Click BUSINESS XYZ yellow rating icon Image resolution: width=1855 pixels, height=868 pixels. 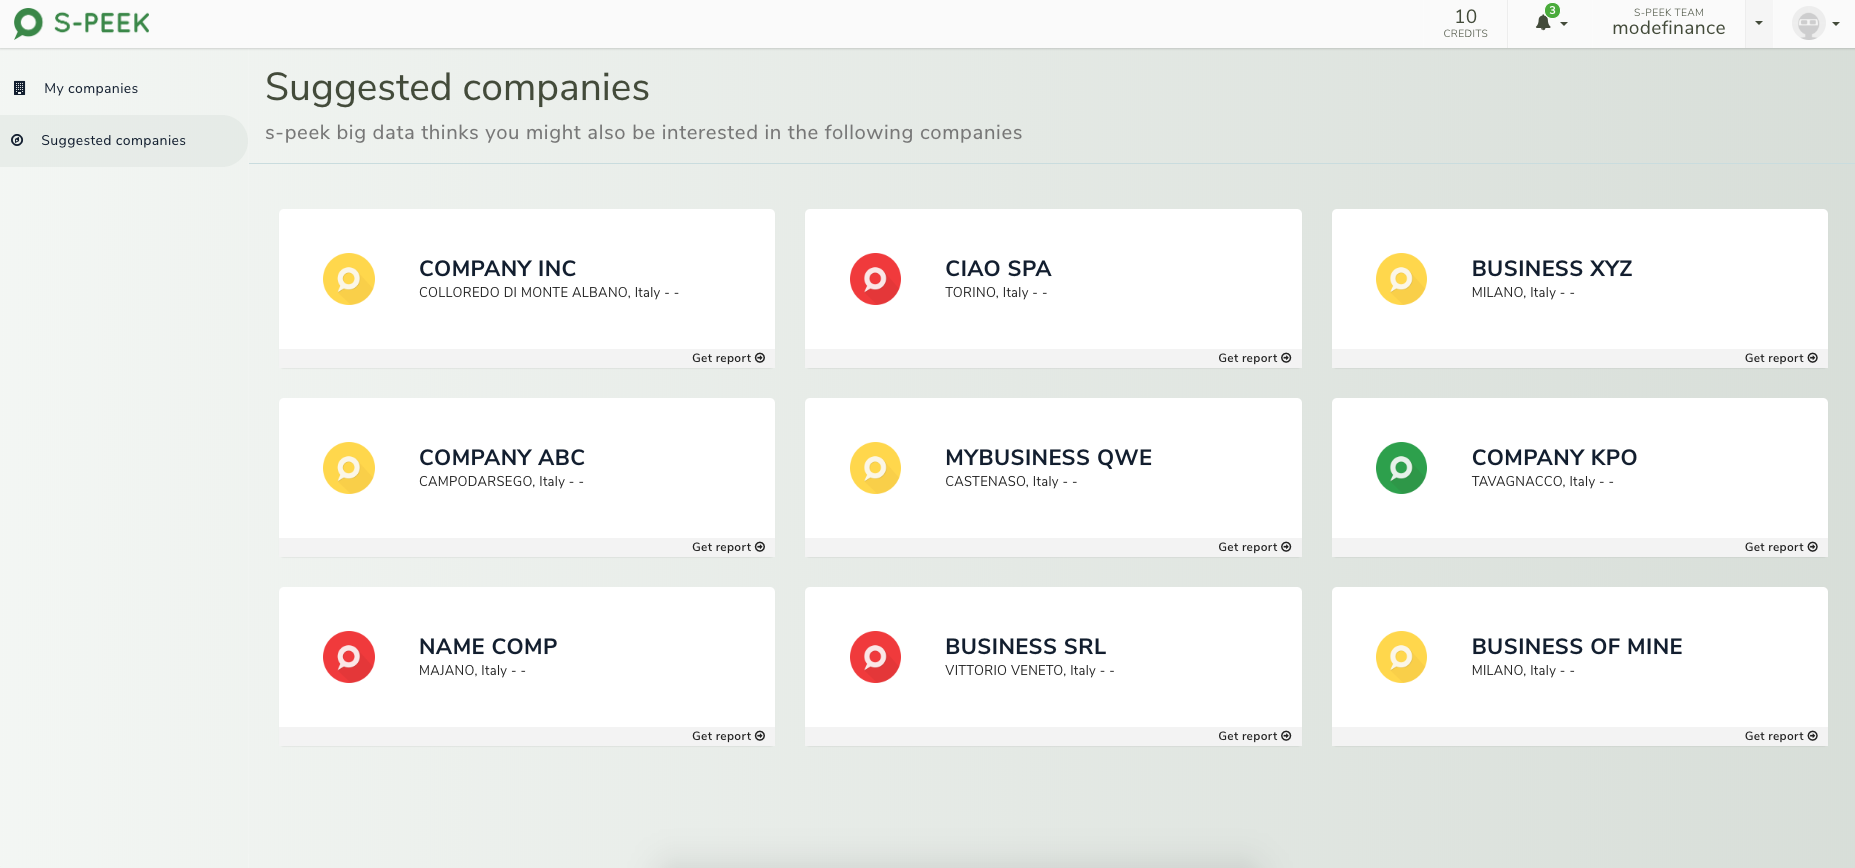click(x=1401, y=279)
